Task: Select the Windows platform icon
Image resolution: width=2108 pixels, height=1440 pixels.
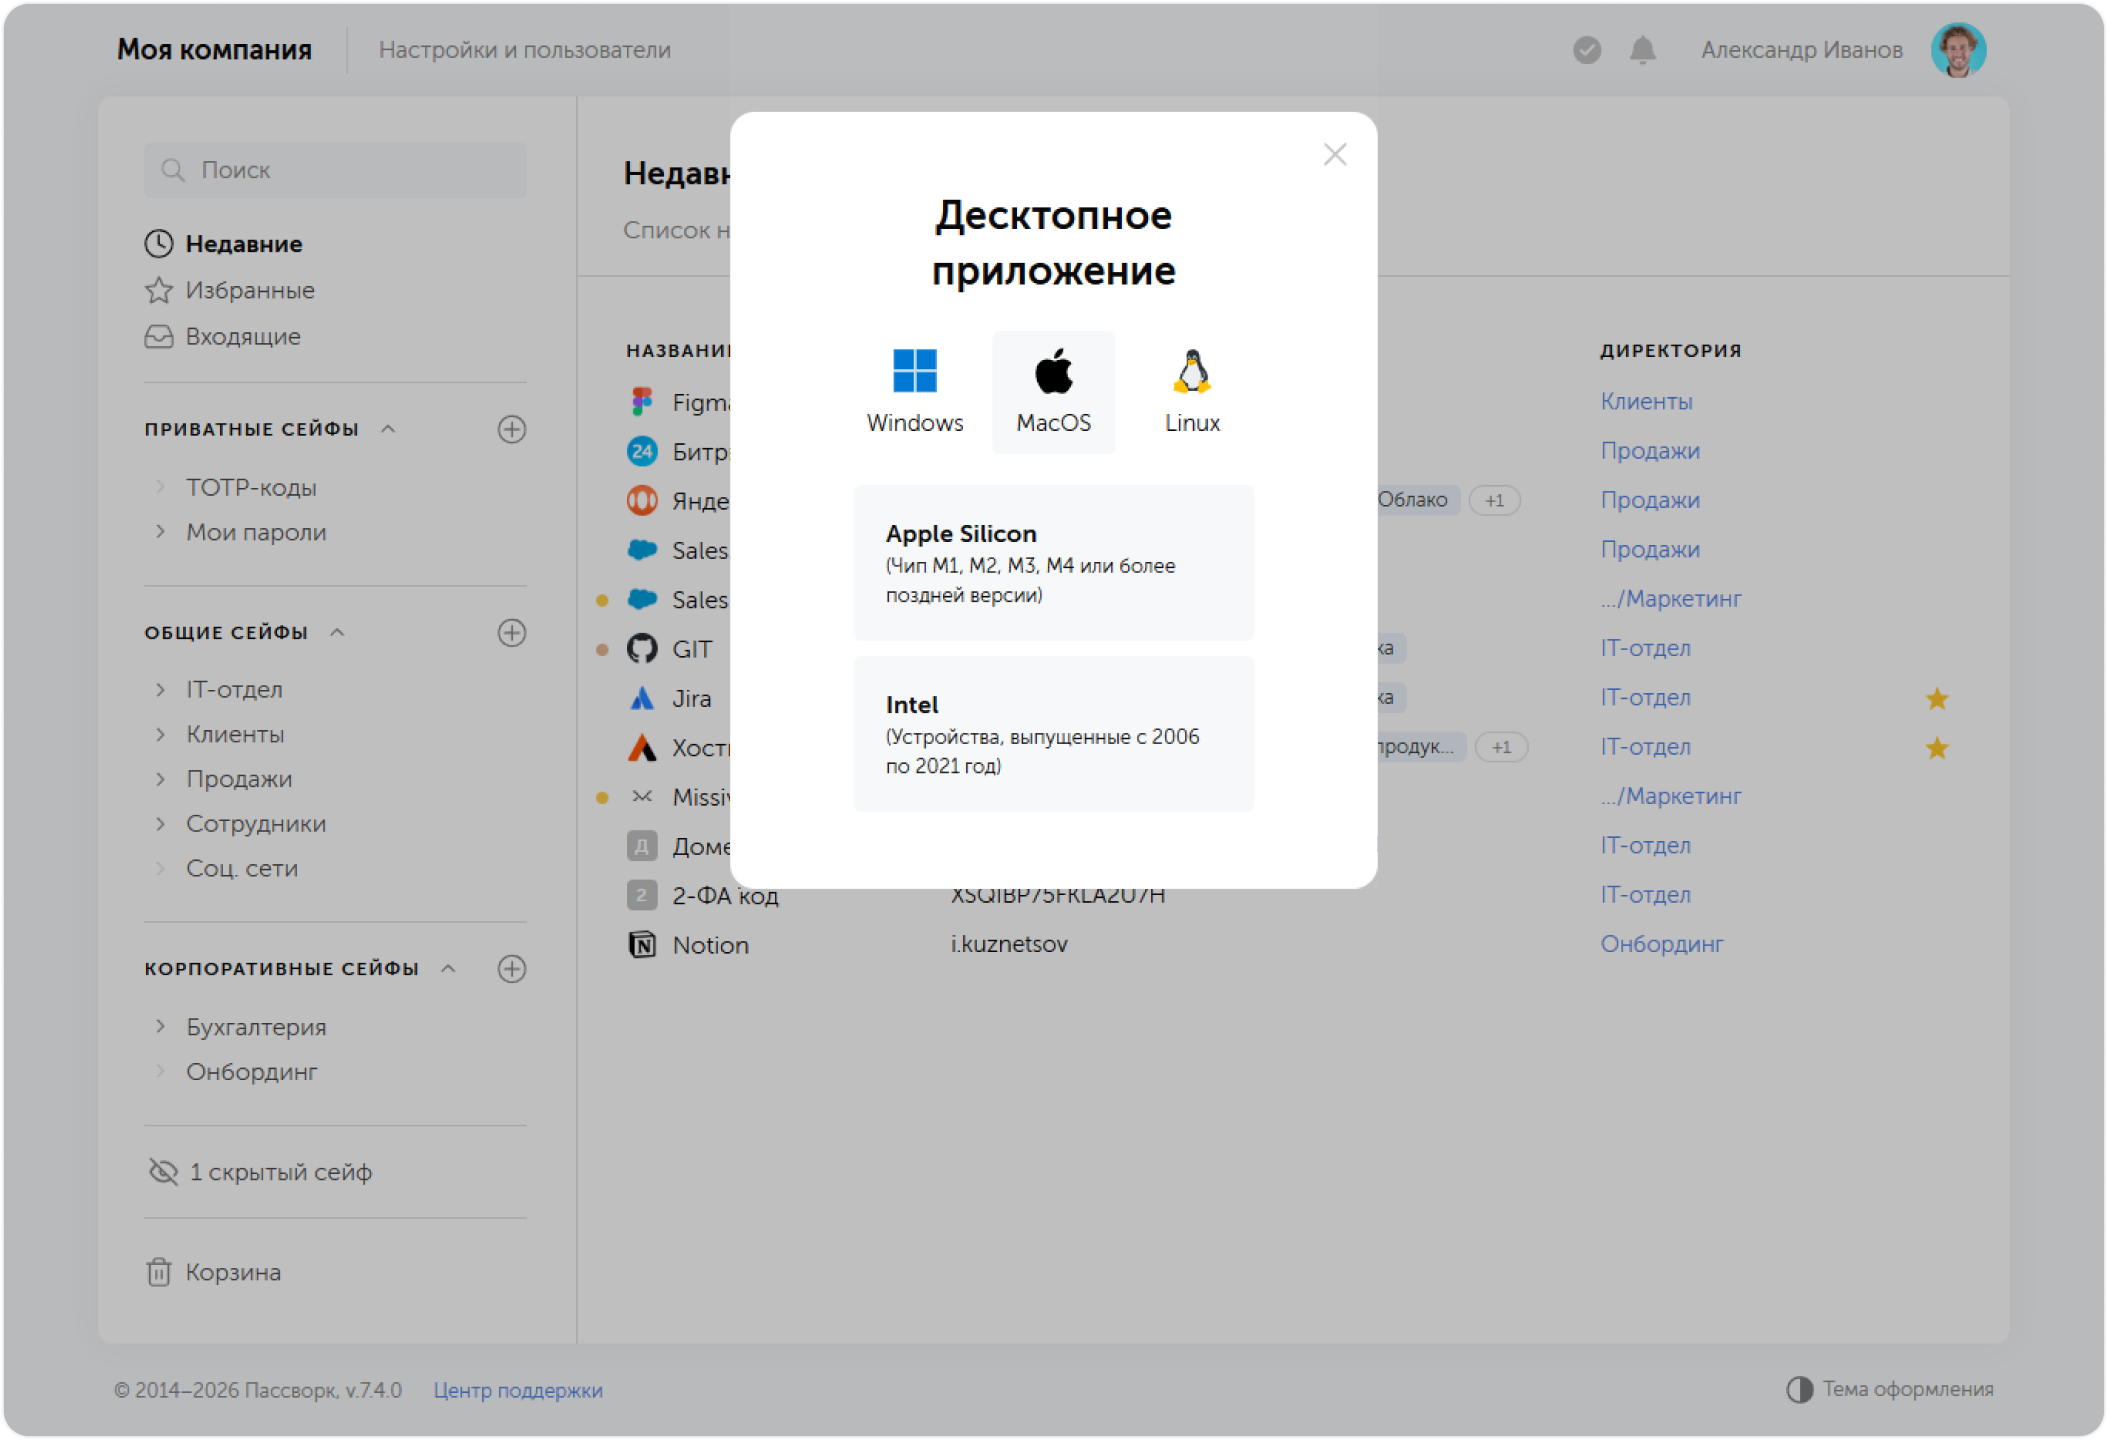Action: point(914,372)
